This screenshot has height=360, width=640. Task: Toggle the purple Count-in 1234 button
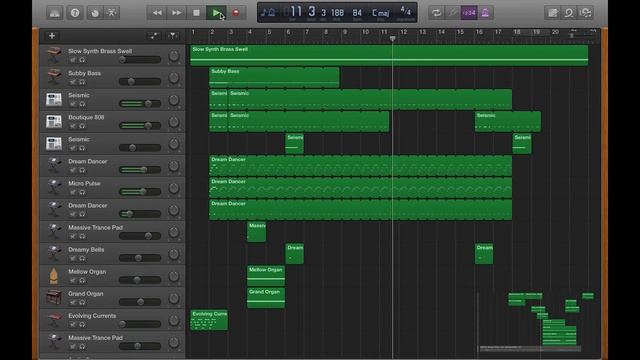[x=469, y=13]
